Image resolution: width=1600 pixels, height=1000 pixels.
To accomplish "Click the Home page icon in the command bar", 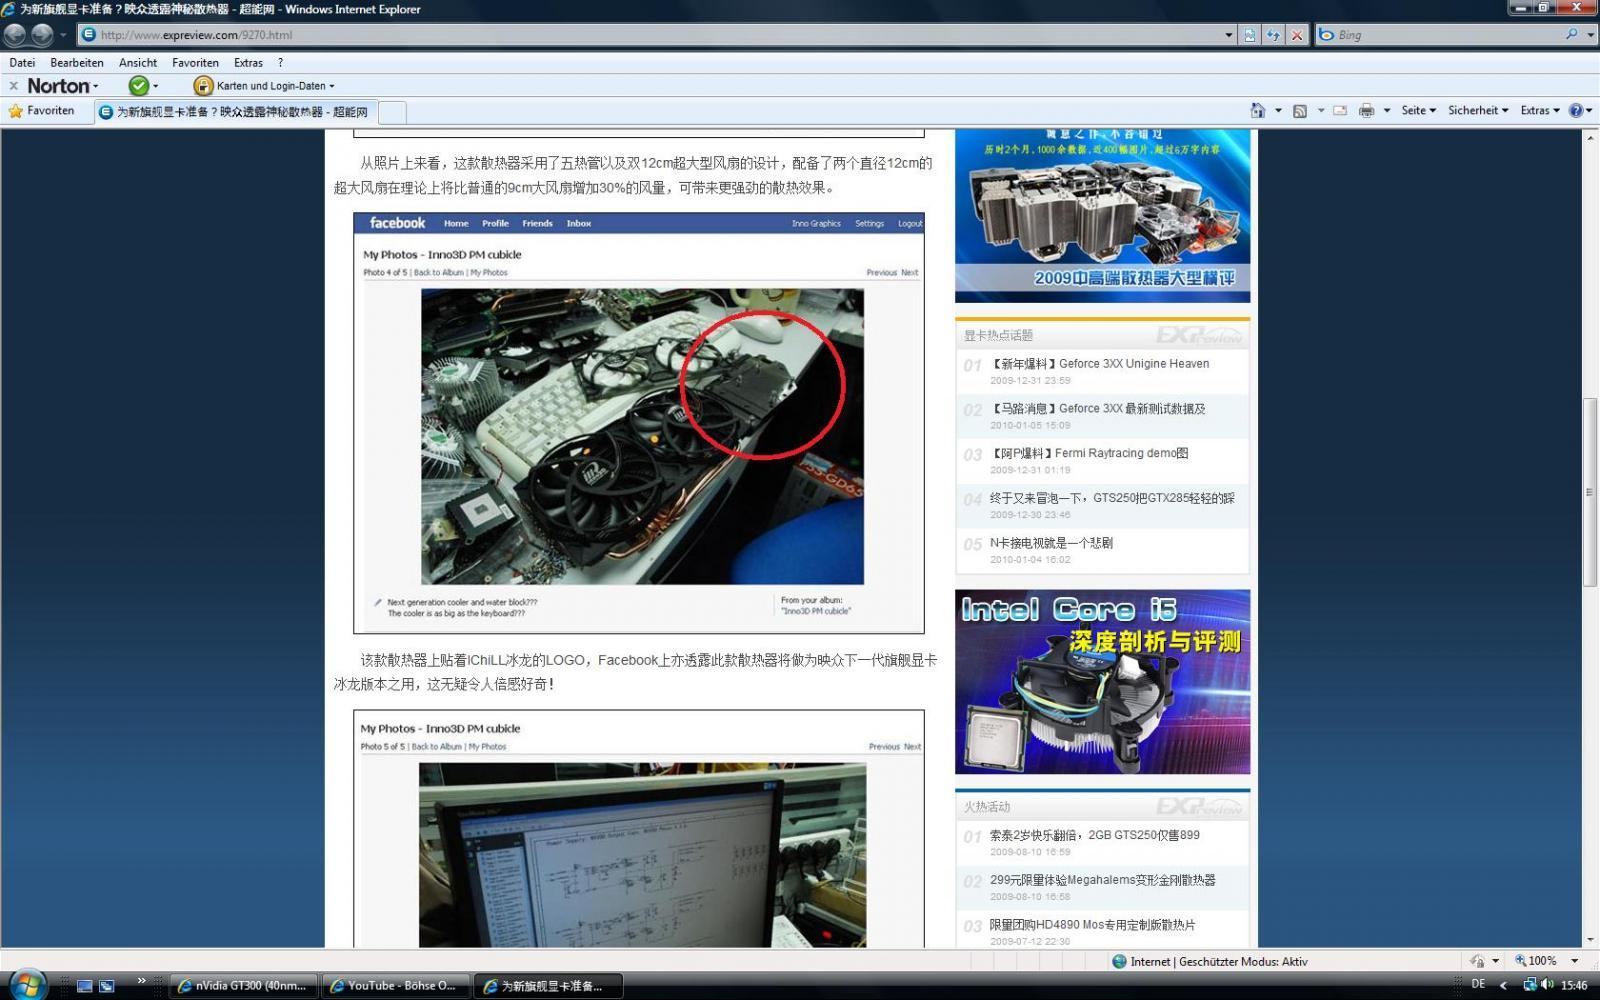I will click(1258, 111).
